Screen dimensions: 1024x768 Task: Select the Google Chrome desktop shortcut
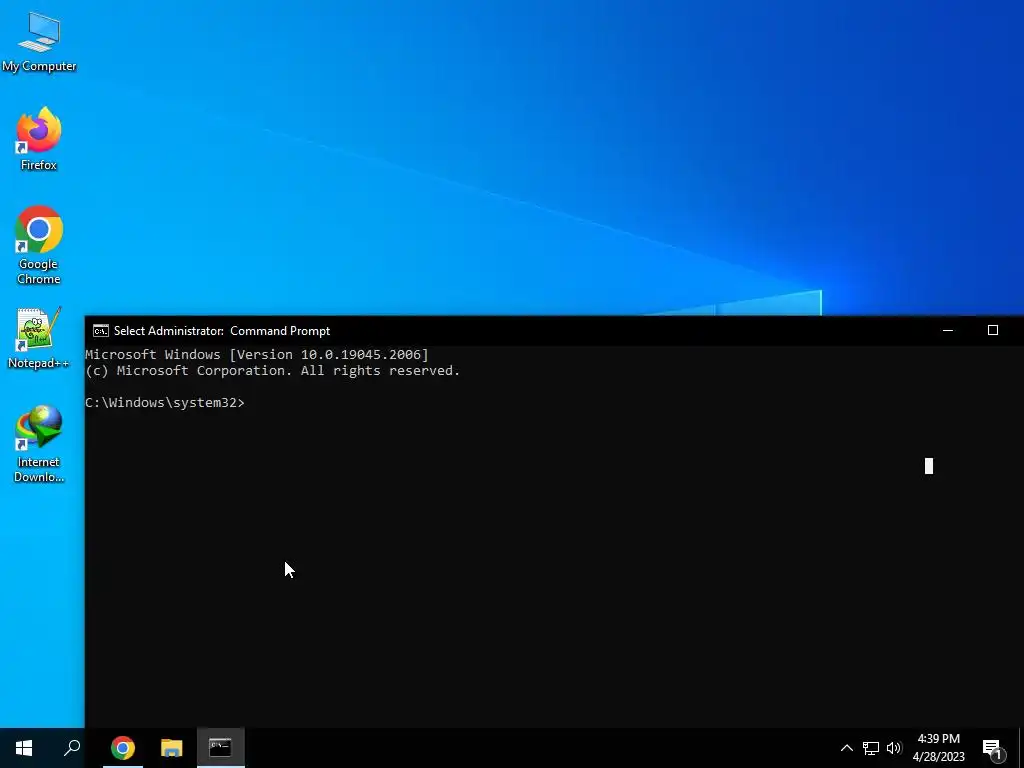pyautogui.click(x=39, y=245)
